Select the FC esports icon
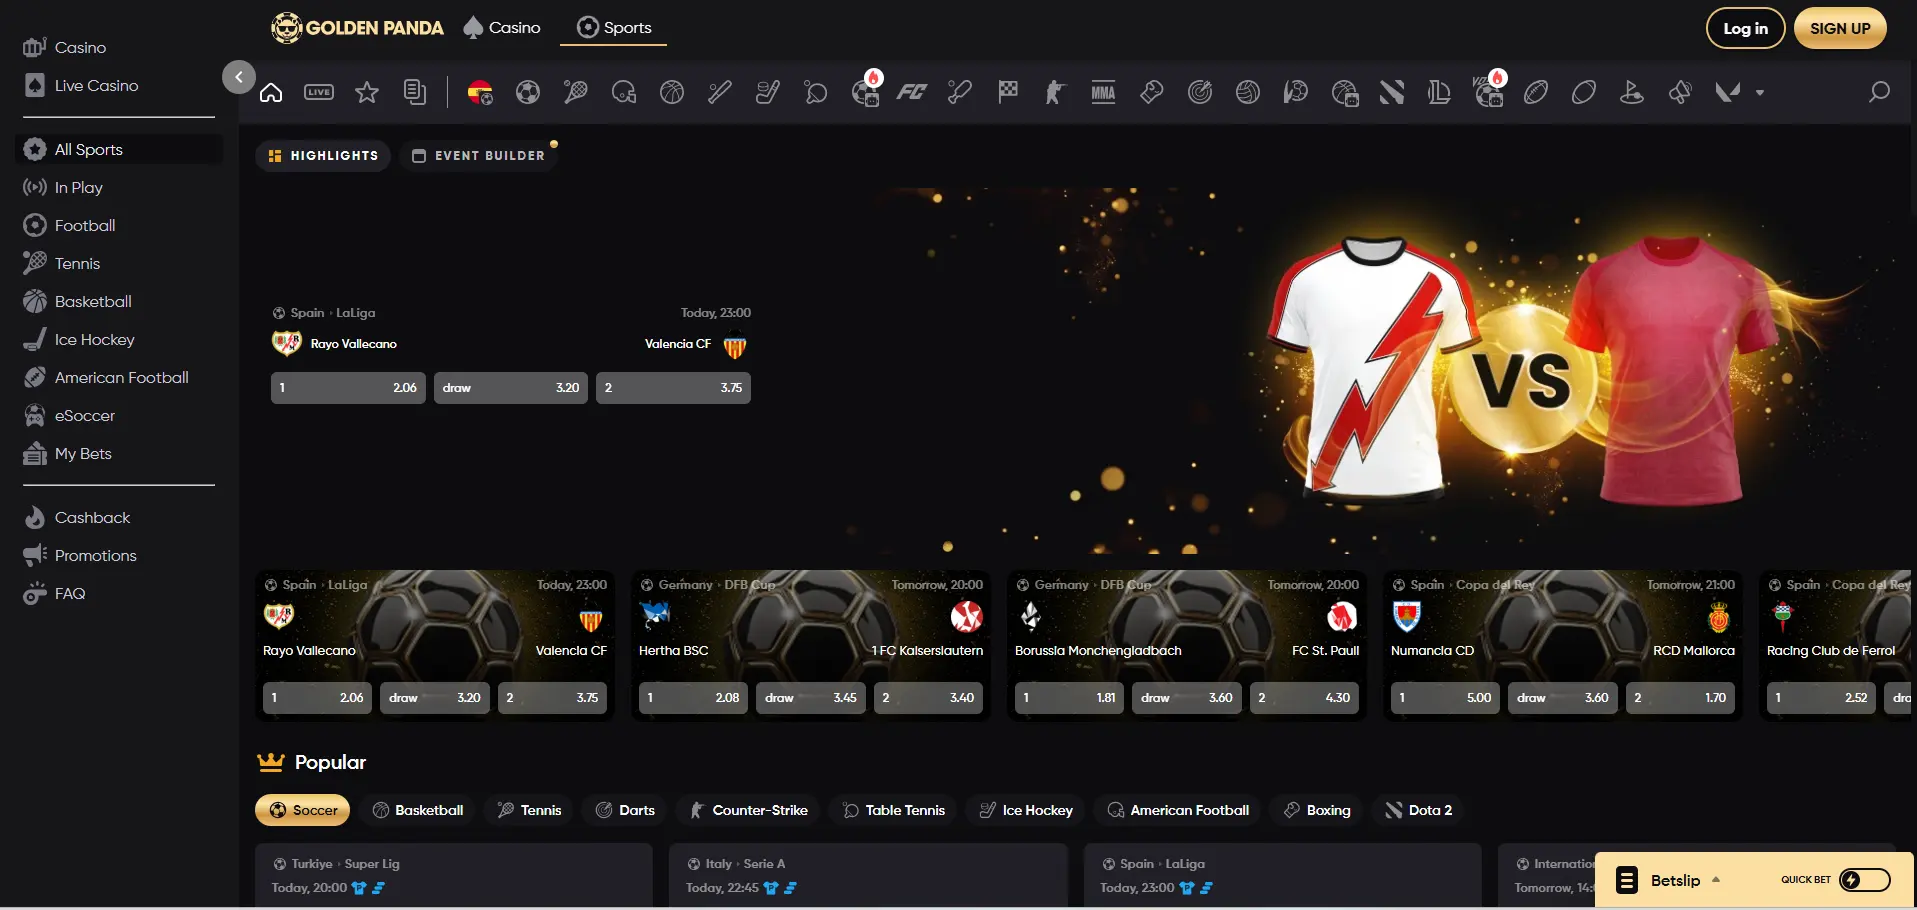This screenshot has height=910, width=1917. [911, 92]
